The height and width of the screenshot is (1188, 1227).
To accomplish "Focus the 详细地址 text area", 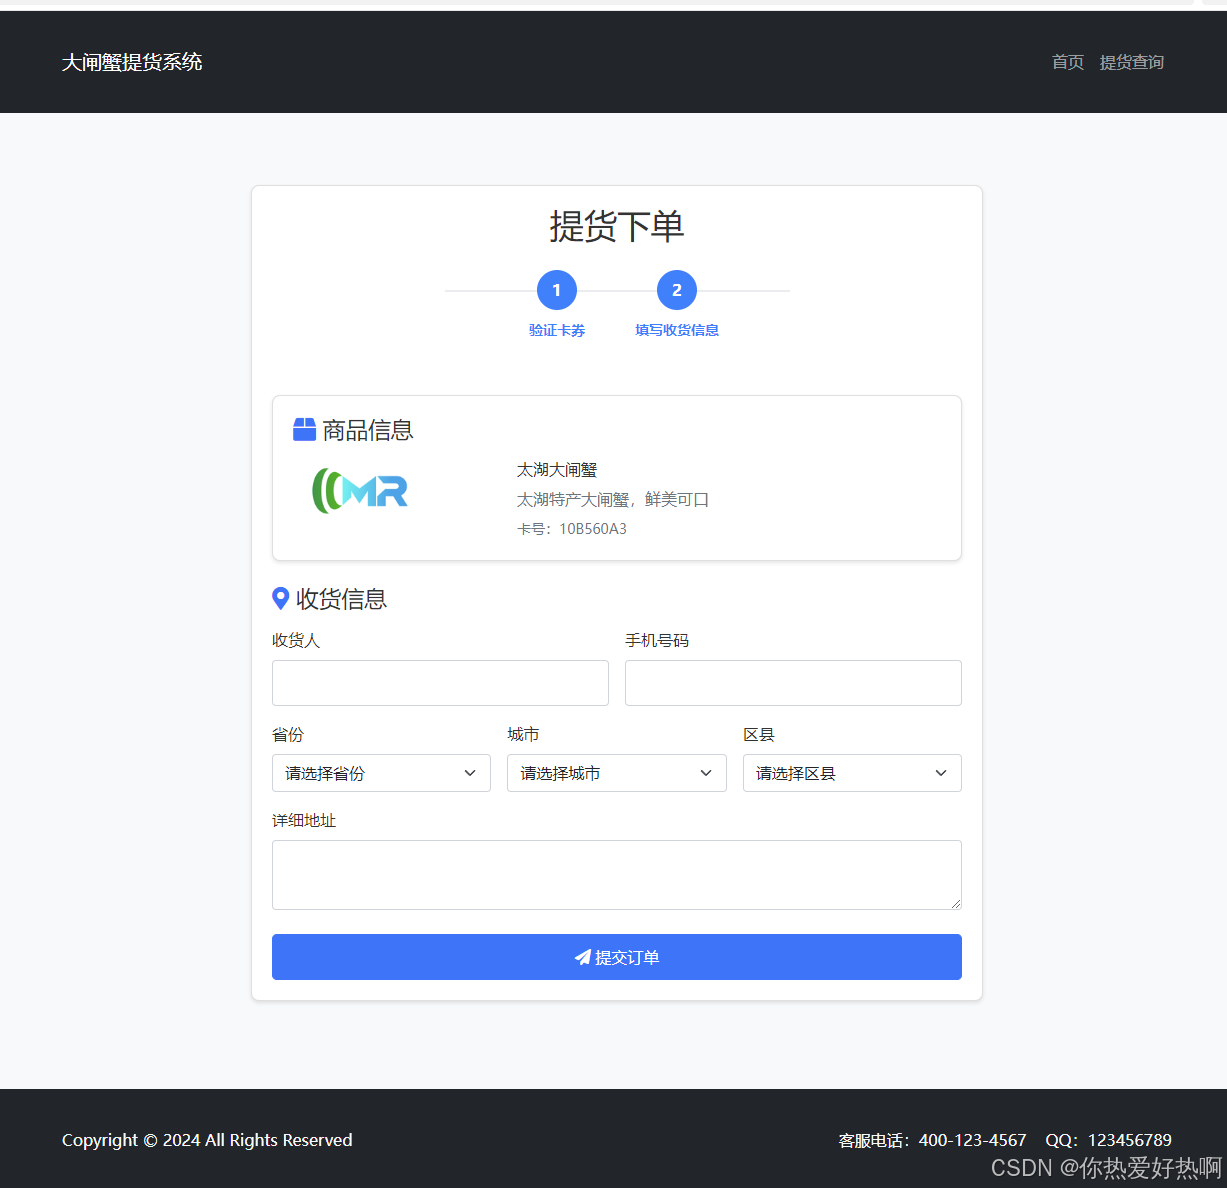I will click(x=617, y=875).
